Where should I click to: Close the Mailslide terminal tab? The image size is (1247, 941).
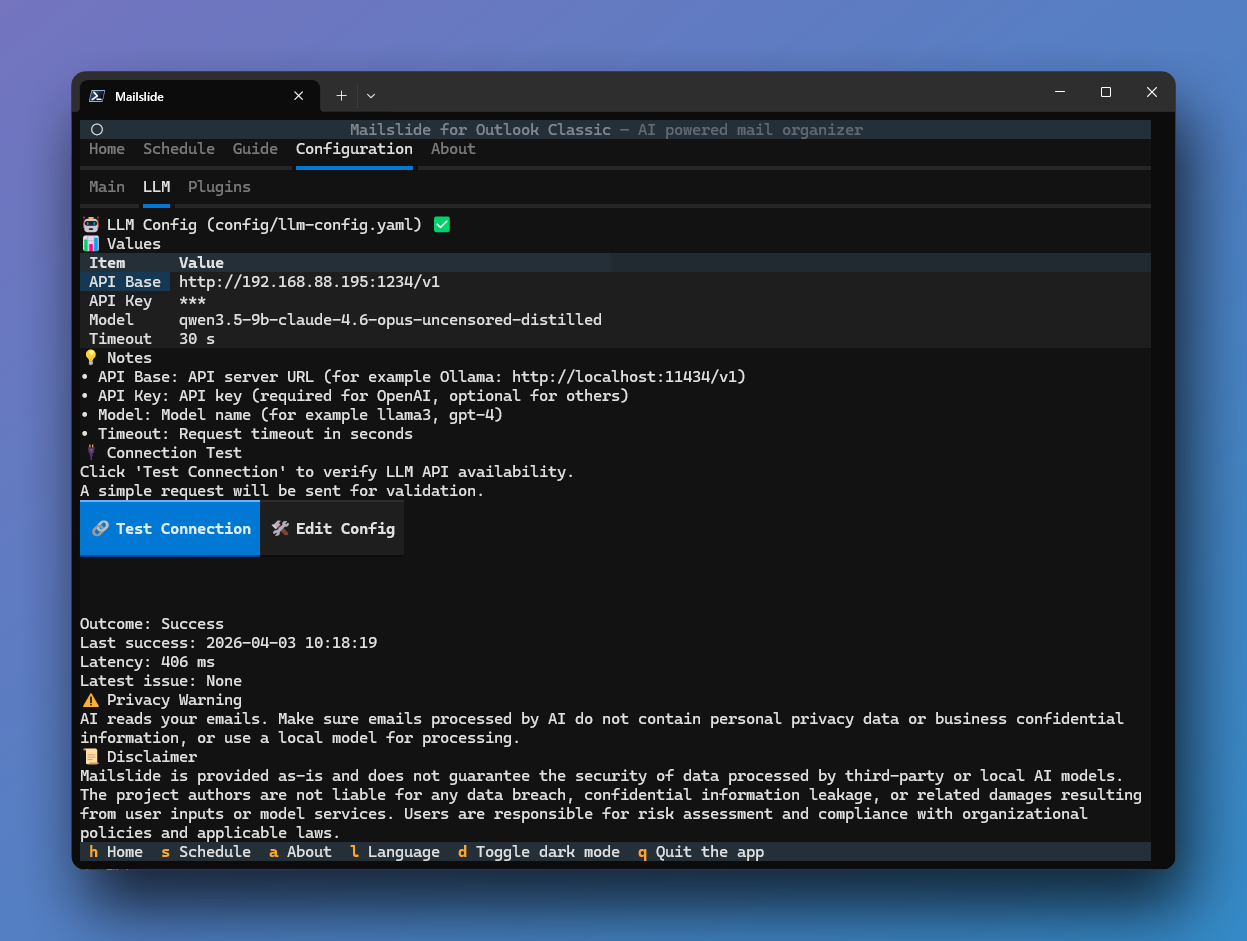pyautogui.click(x=299, y=97)
